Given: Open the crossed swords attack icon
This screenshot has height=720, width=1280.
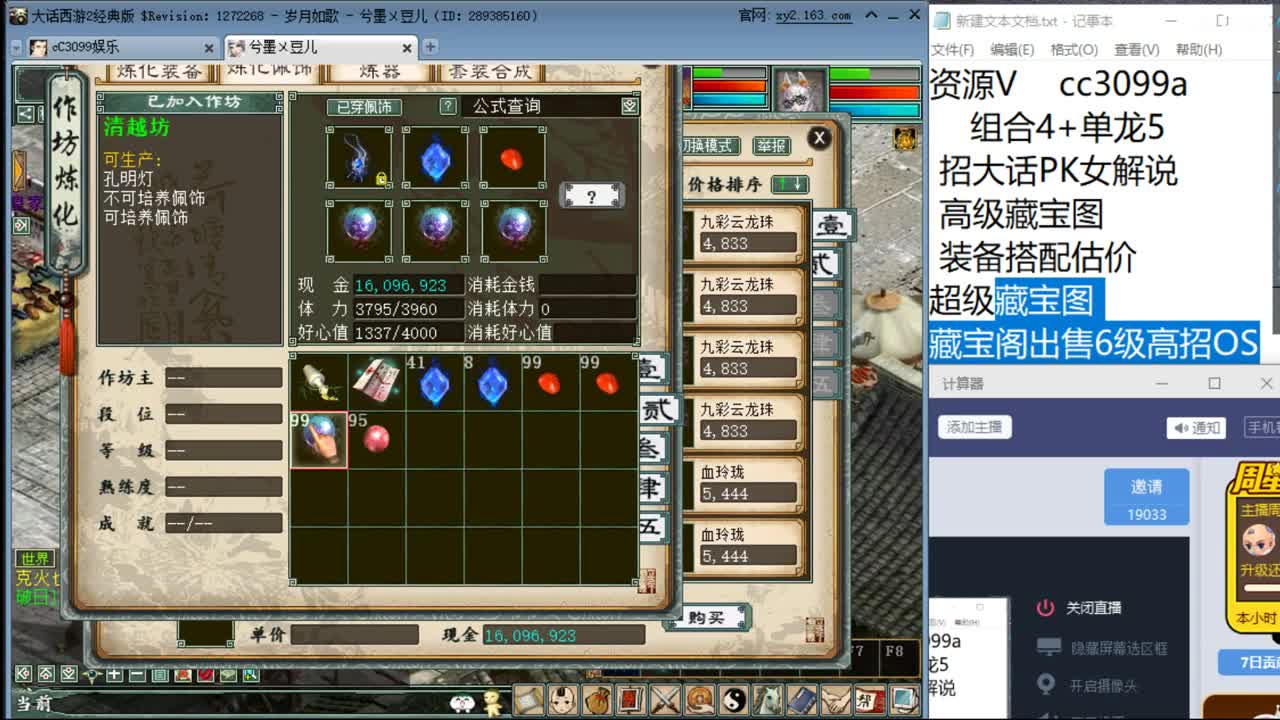Looking at the screenshot, I should 666,700.
